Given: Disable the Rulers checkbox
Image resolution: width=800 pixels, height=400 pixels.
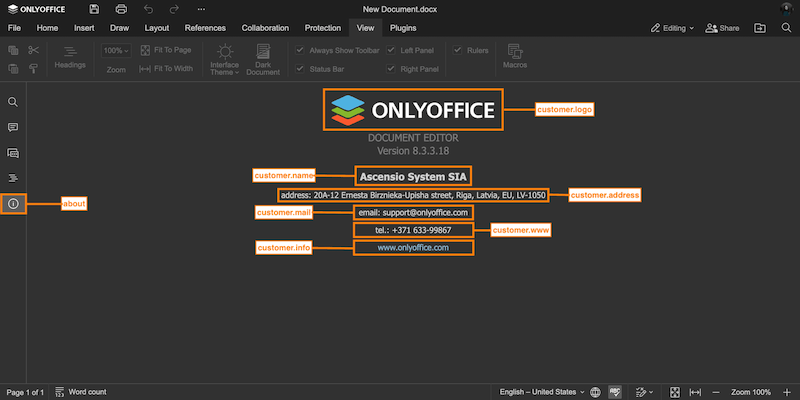Looking at the screenshot, I should coord(458,49).
